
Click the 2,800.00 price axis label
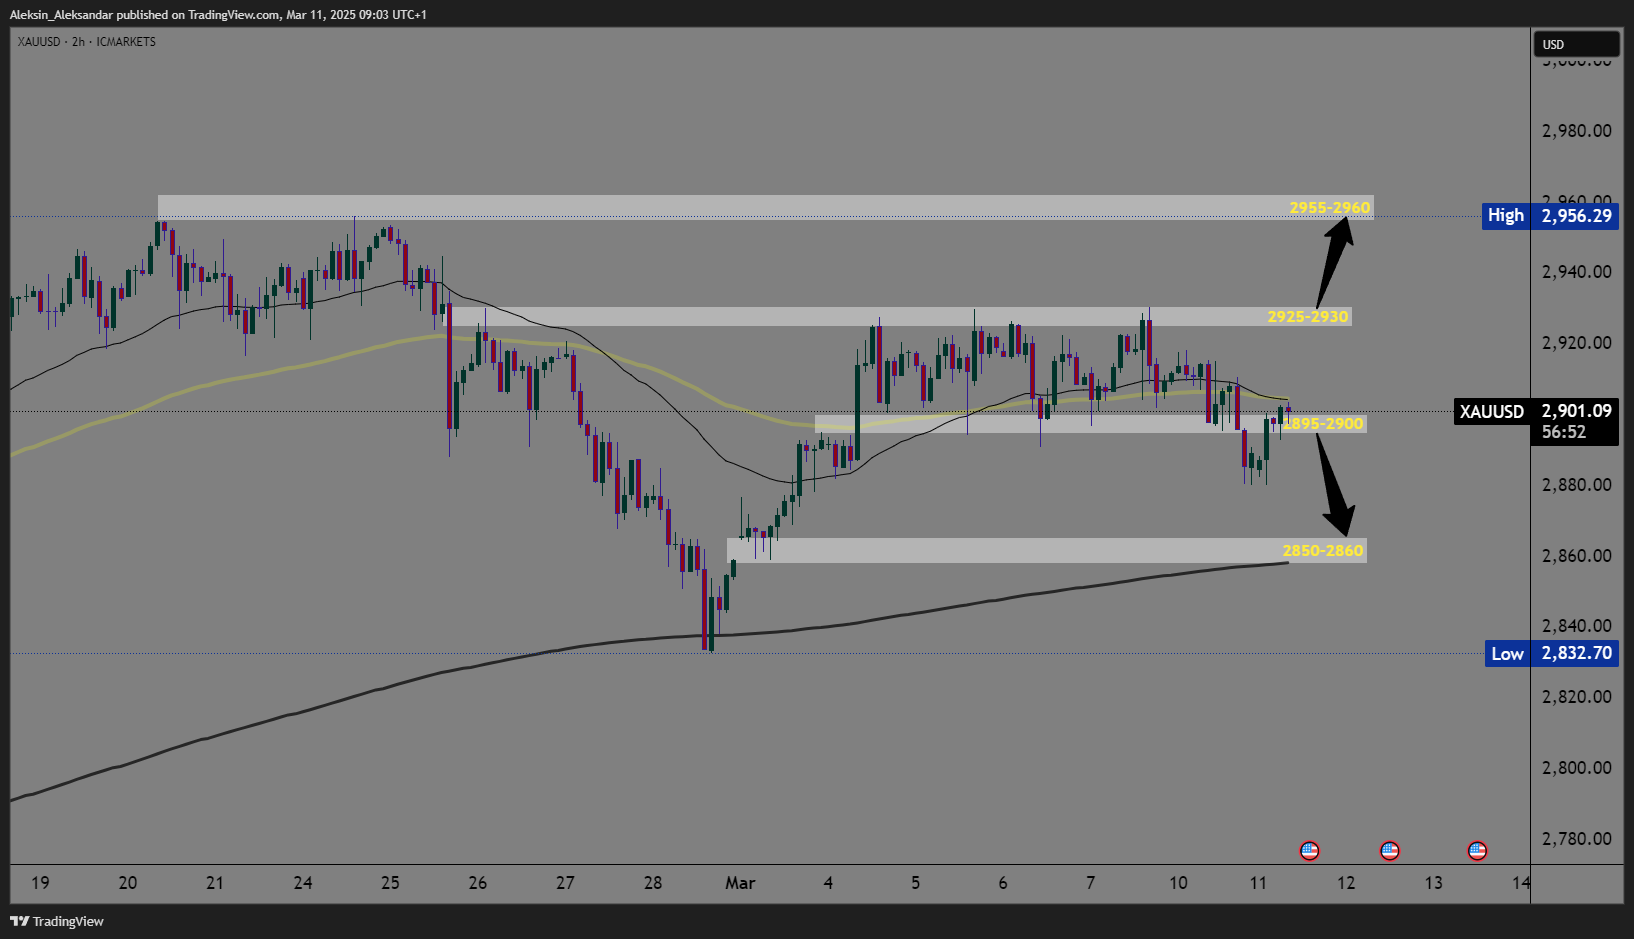point(1577,767)
